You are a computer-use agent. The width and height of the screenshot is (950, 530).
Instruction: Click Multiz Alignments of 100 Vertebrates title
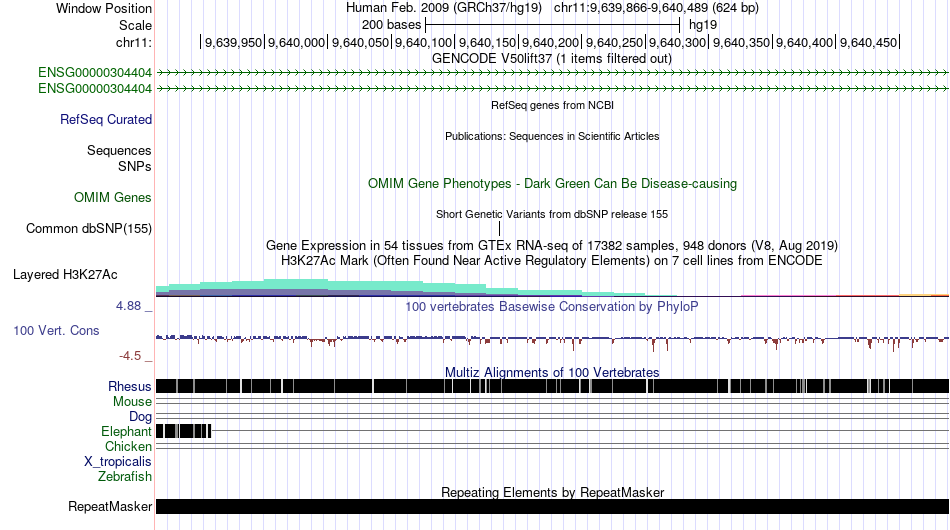tap(552, 372)
